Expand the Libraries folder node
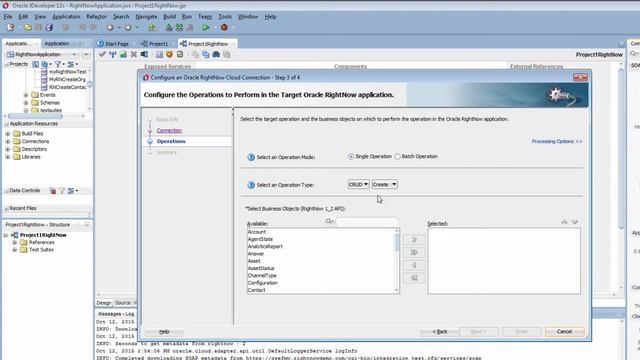Image resolution: width=640 pixels, height=360 pixels. (x=8, y=157)
